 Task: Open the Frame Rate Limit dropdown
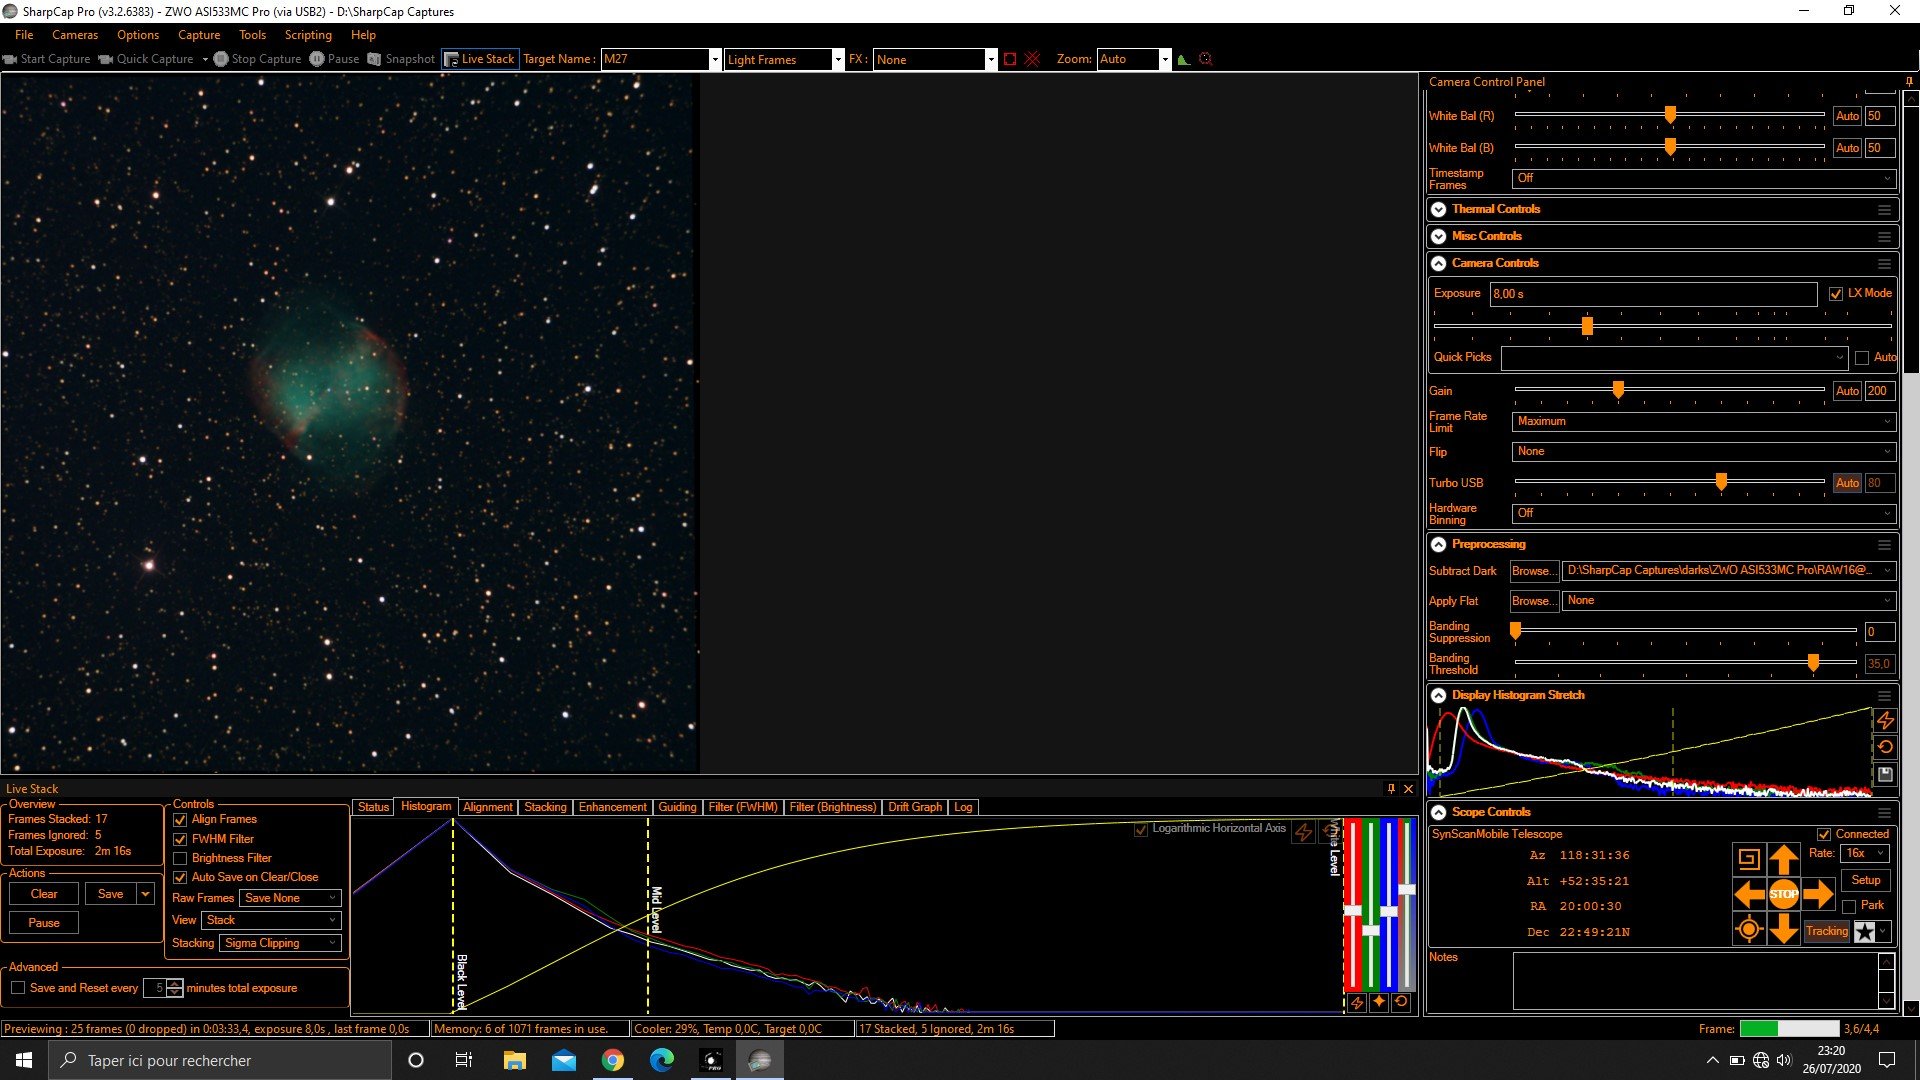(1704, 422)
